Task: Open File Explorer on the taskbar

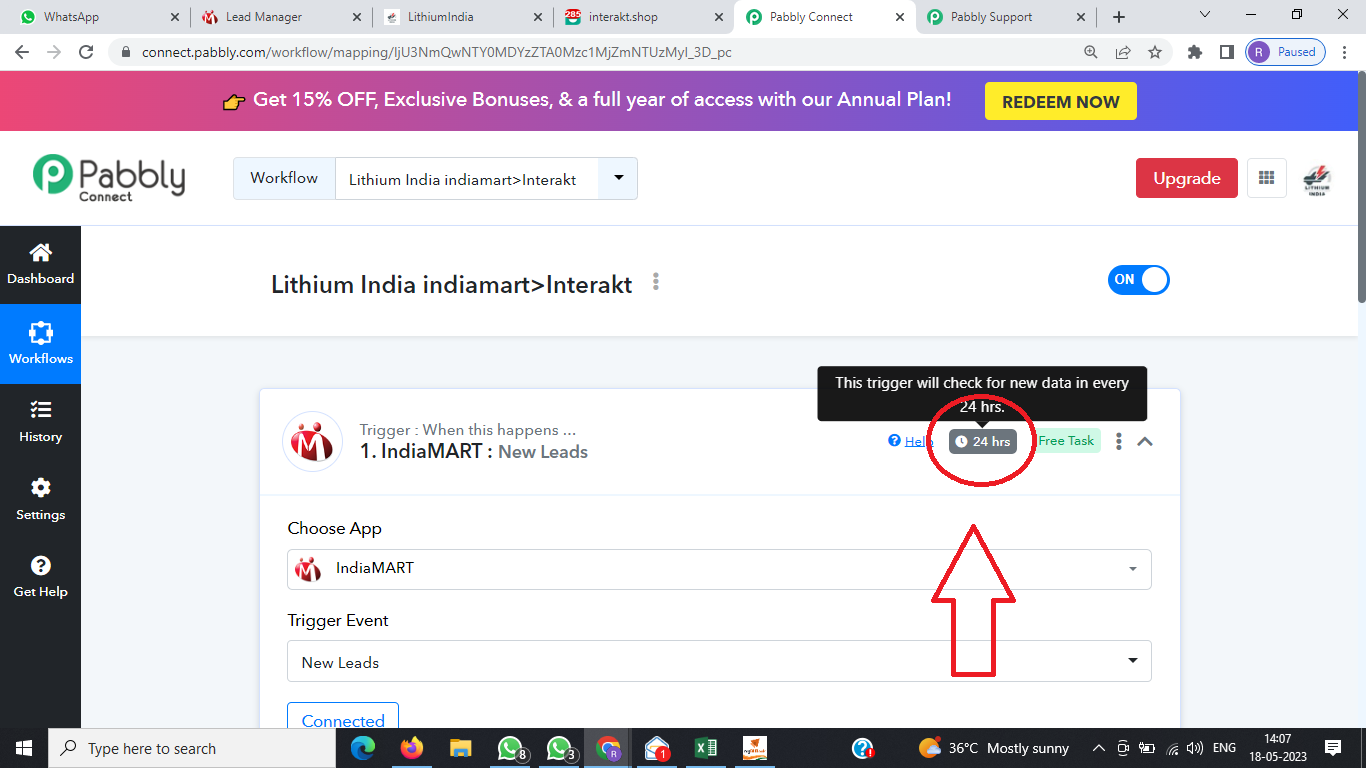Action: coord(460,748)
